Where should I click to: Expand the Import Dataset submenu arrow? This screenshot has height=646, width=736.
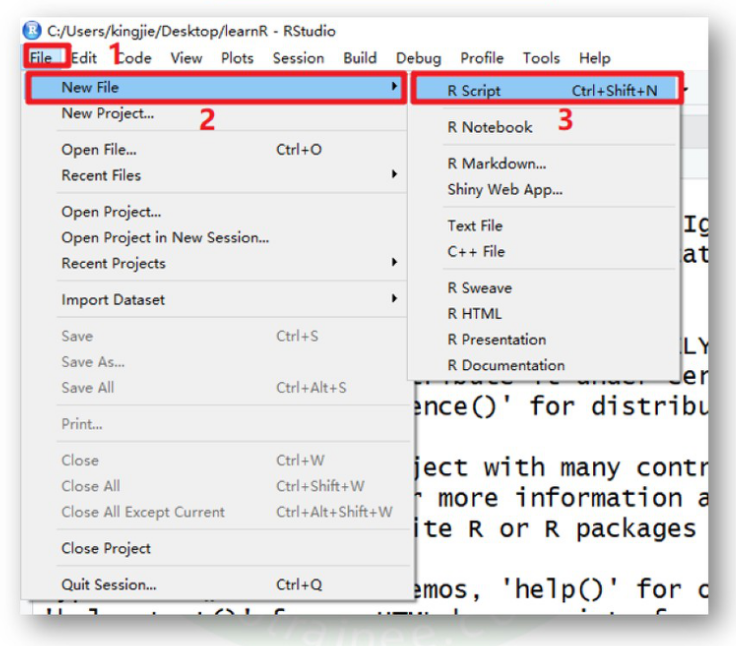[394, 298]
